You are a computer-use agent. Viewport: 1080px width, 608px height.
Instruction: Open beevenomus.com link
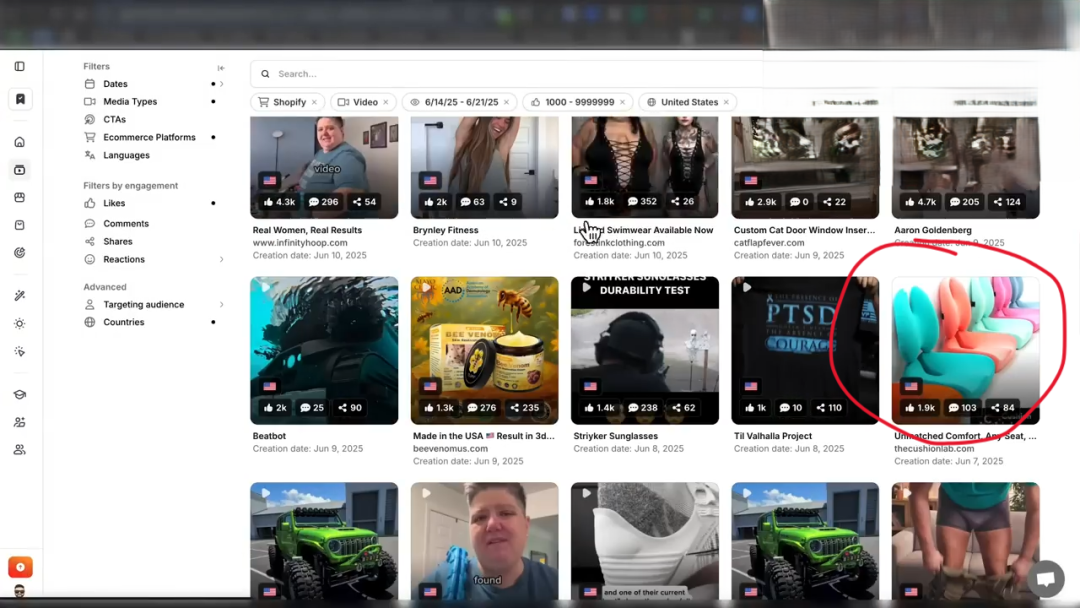[450, 448]
